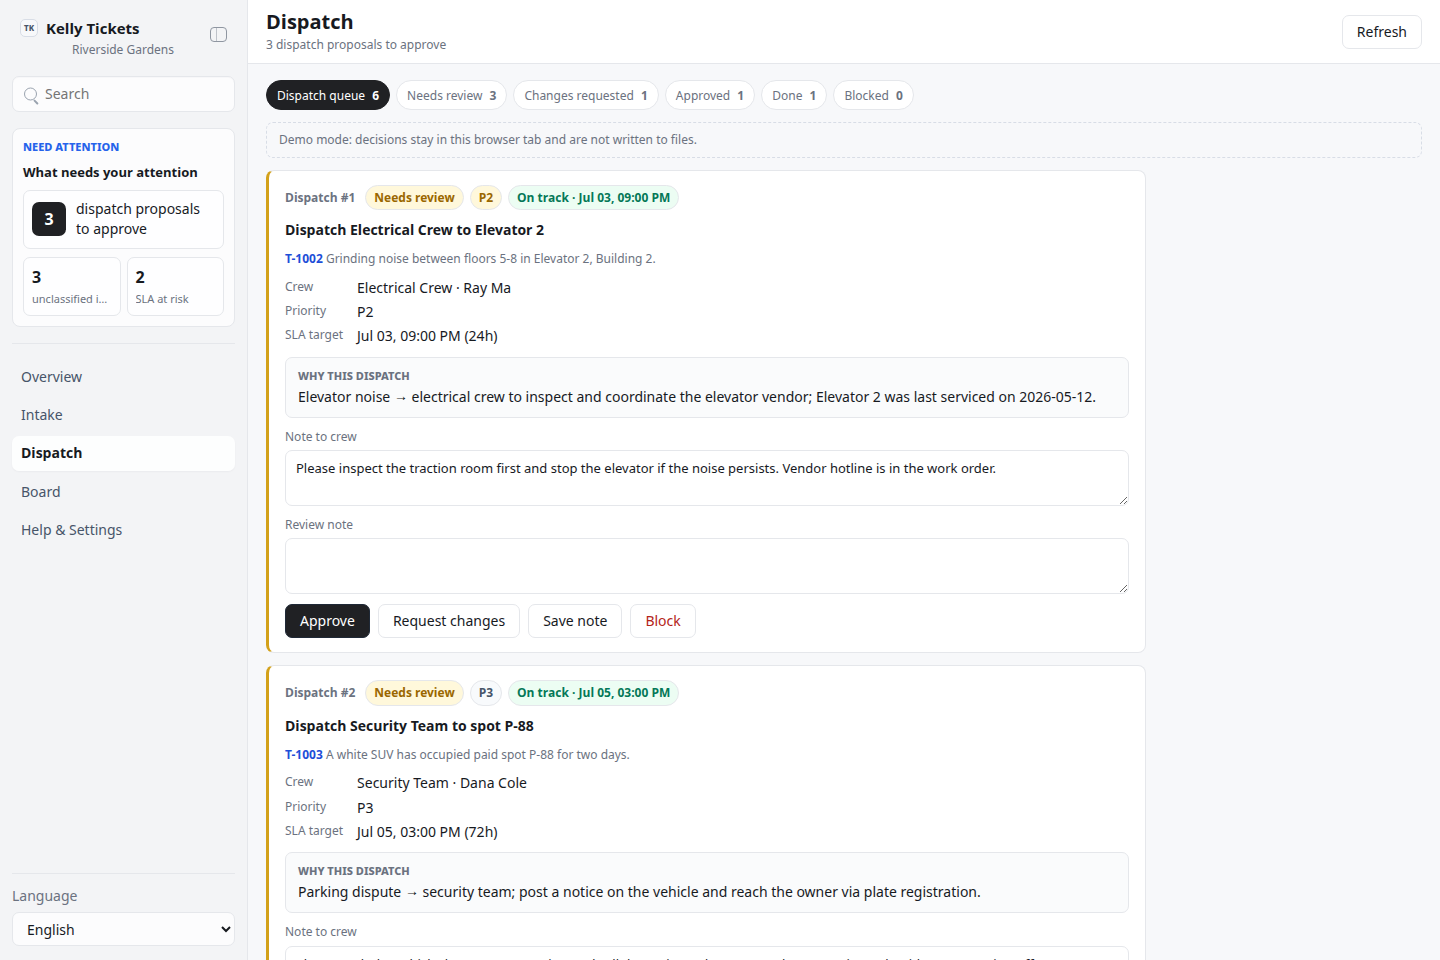Click Needs review badge on Dispatch #2
Image resolution: width=1440 pixels, height=960 pixels.
tap(414, 693)
